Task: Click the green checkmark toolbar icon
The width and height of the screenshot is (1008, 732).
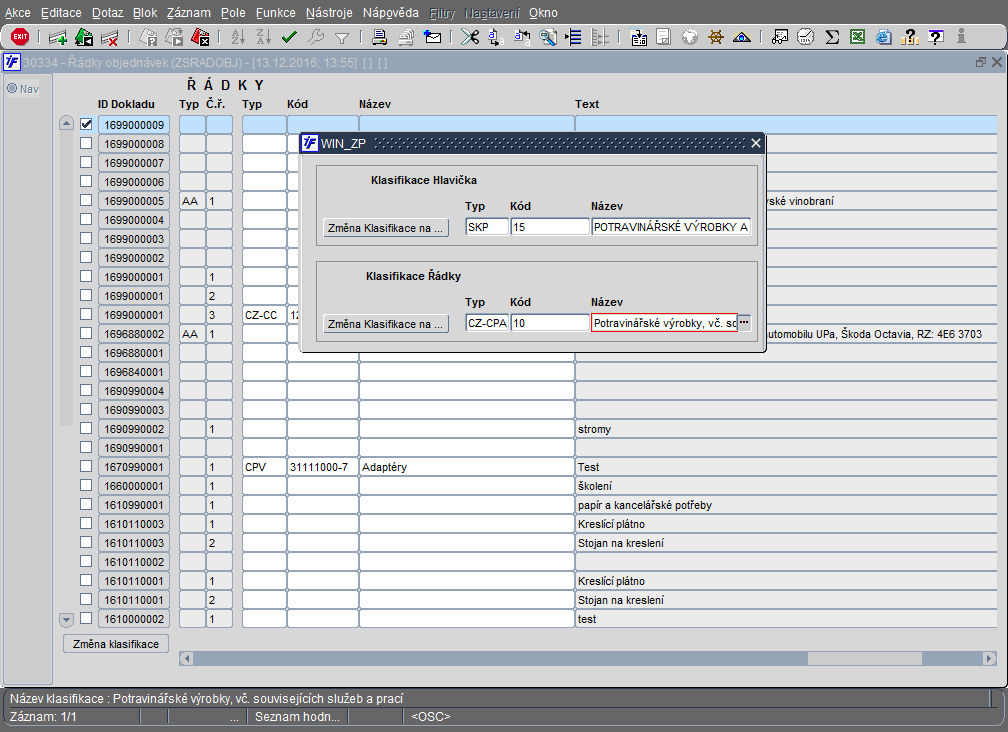Action: (290, 38)
